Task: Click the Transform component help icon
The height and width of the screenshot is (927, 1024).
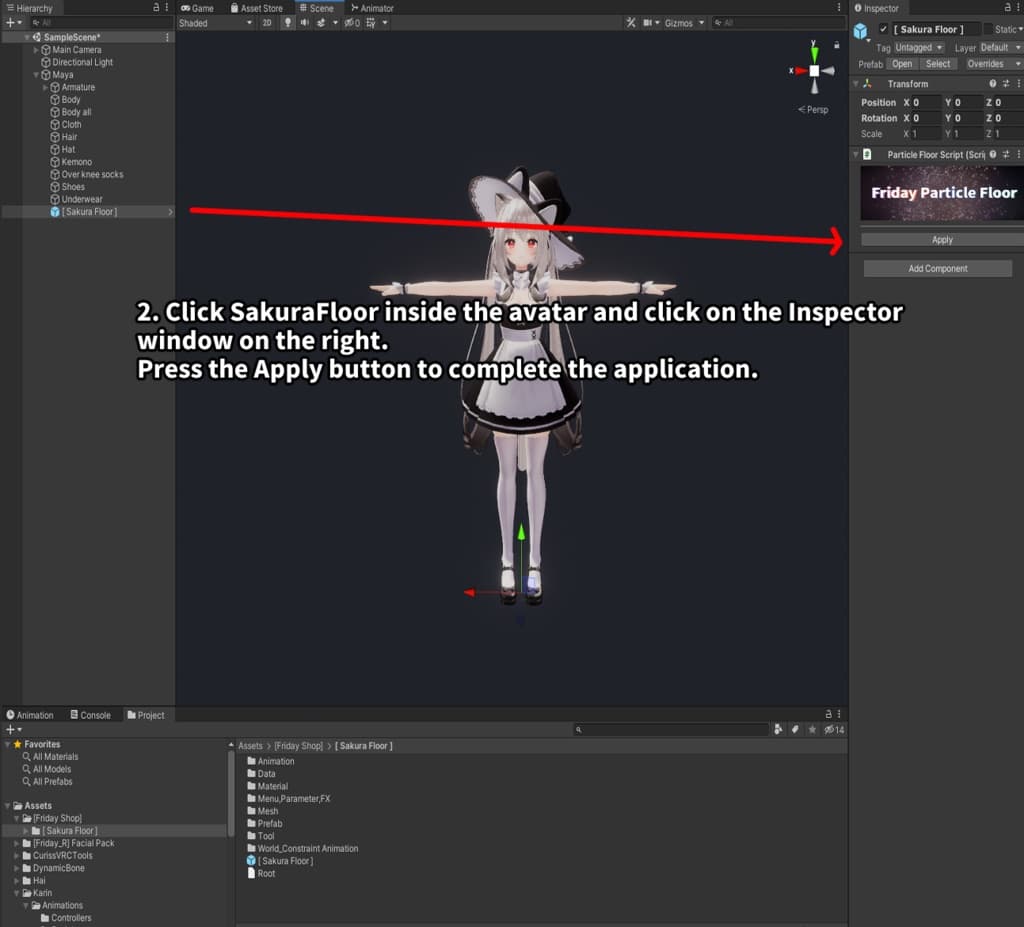Action: coord(993,84)
